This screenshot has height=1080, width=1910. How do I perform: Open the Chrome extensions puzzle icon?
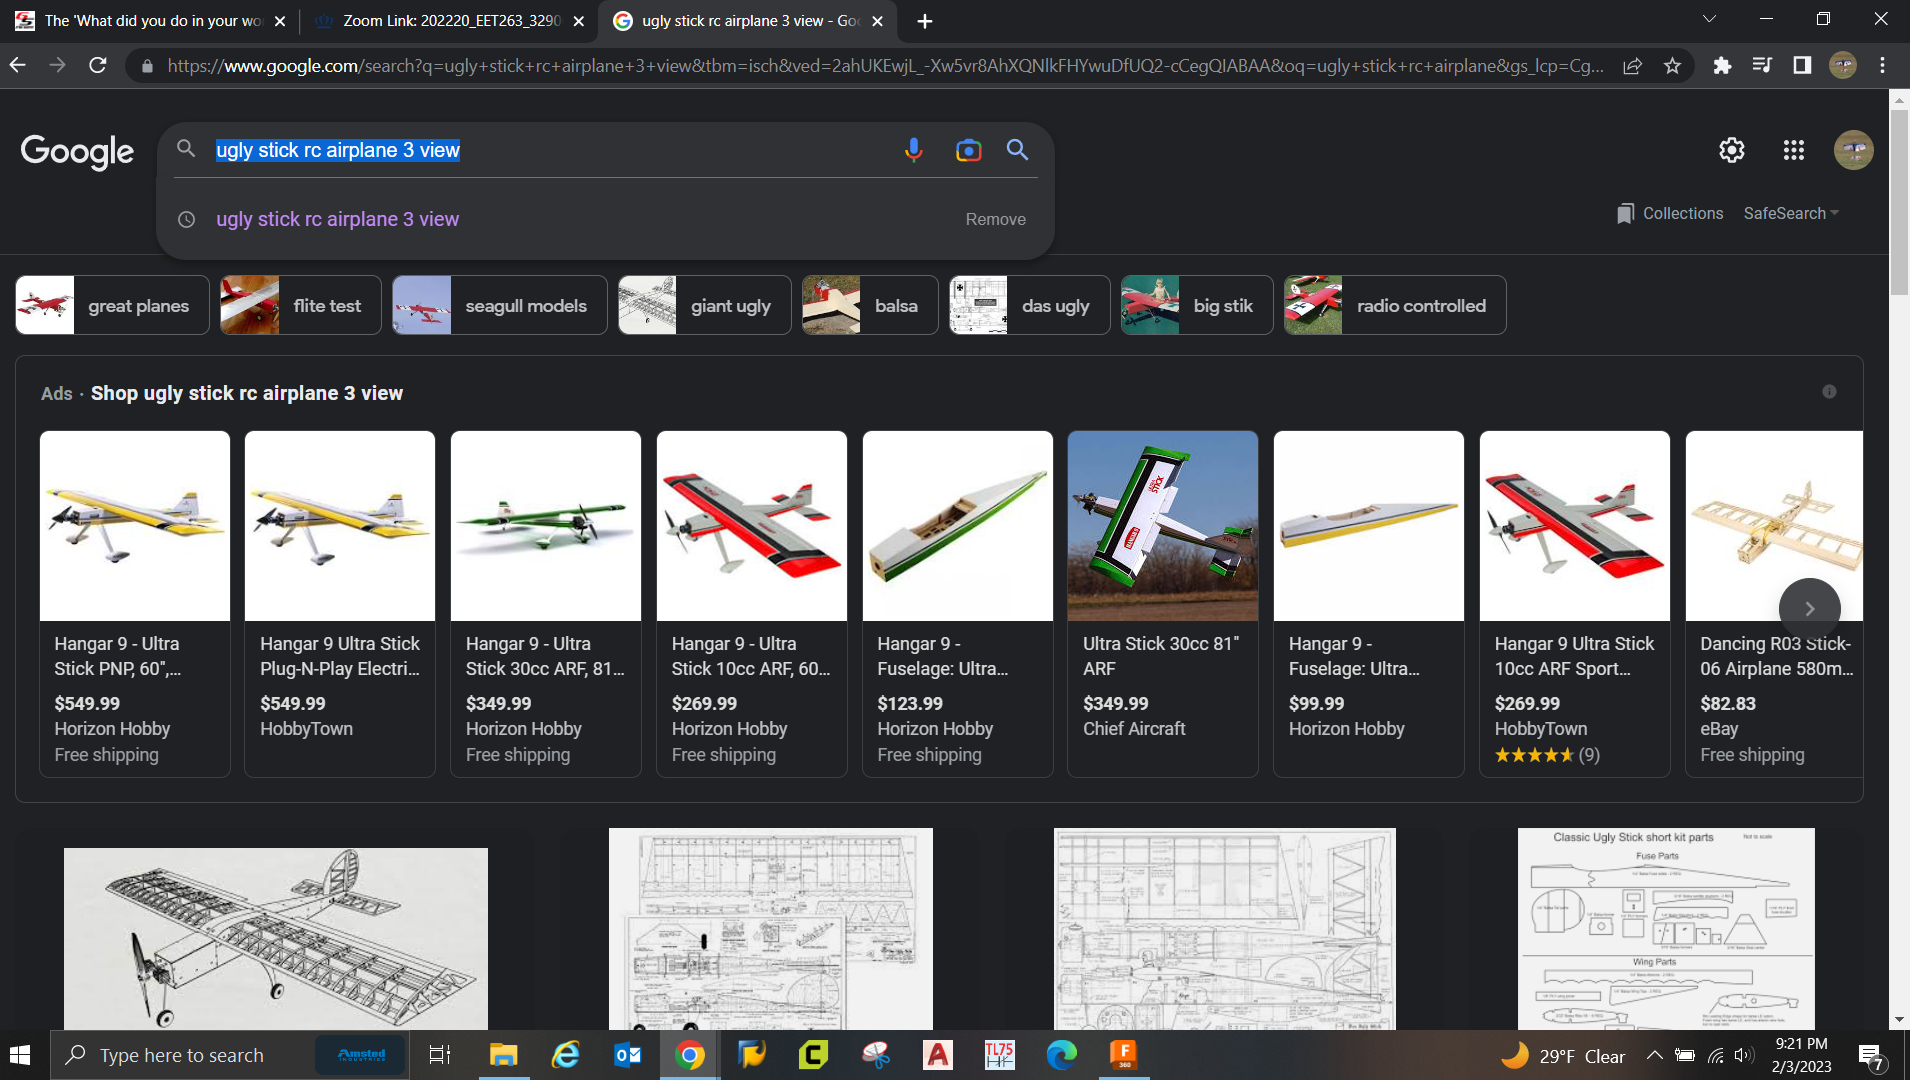[1722, 65]
